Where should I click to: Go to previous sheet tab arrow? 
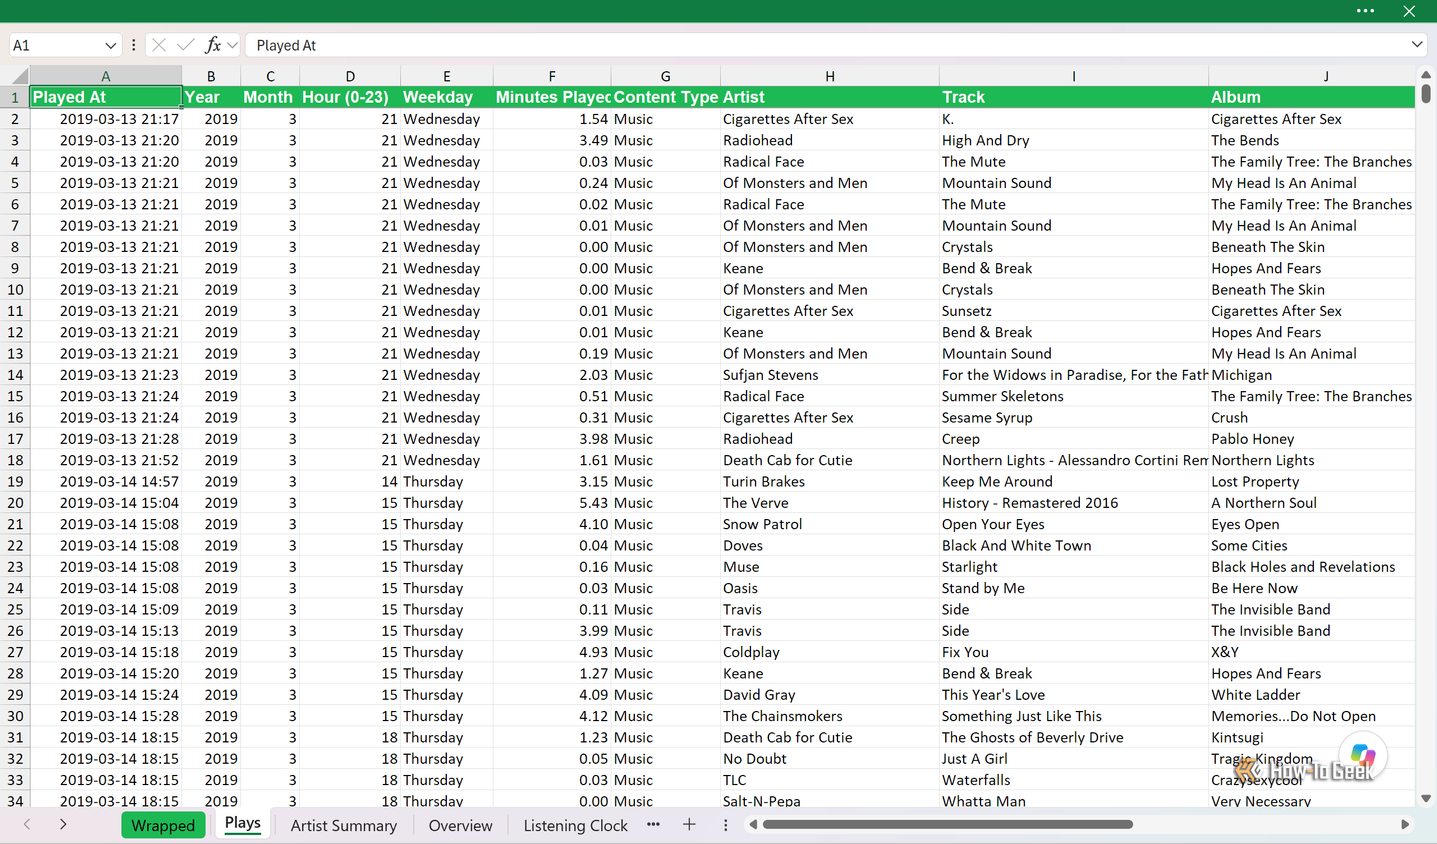click(x=27, y=824)
